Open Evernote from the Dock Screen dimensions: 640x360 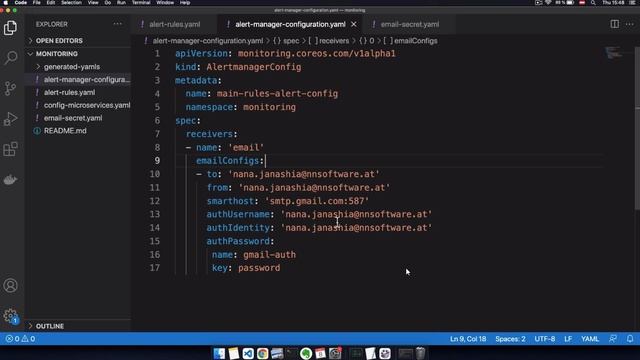coord(306,353)
